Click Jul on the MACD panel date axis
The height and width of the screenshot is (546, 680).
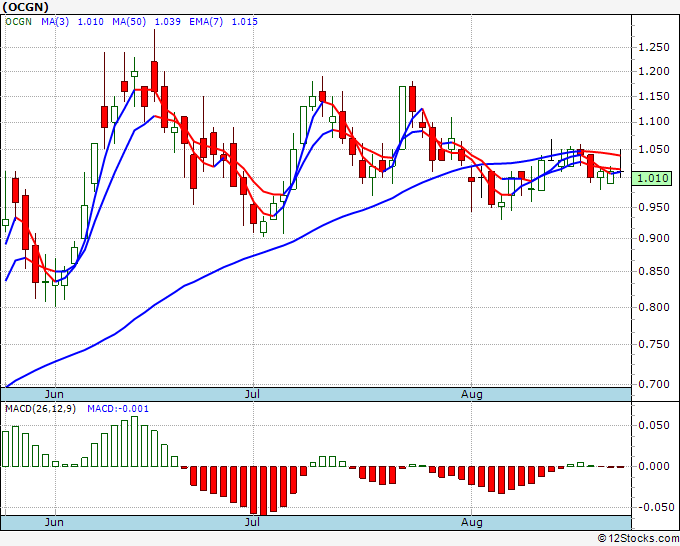coord(252,522)
